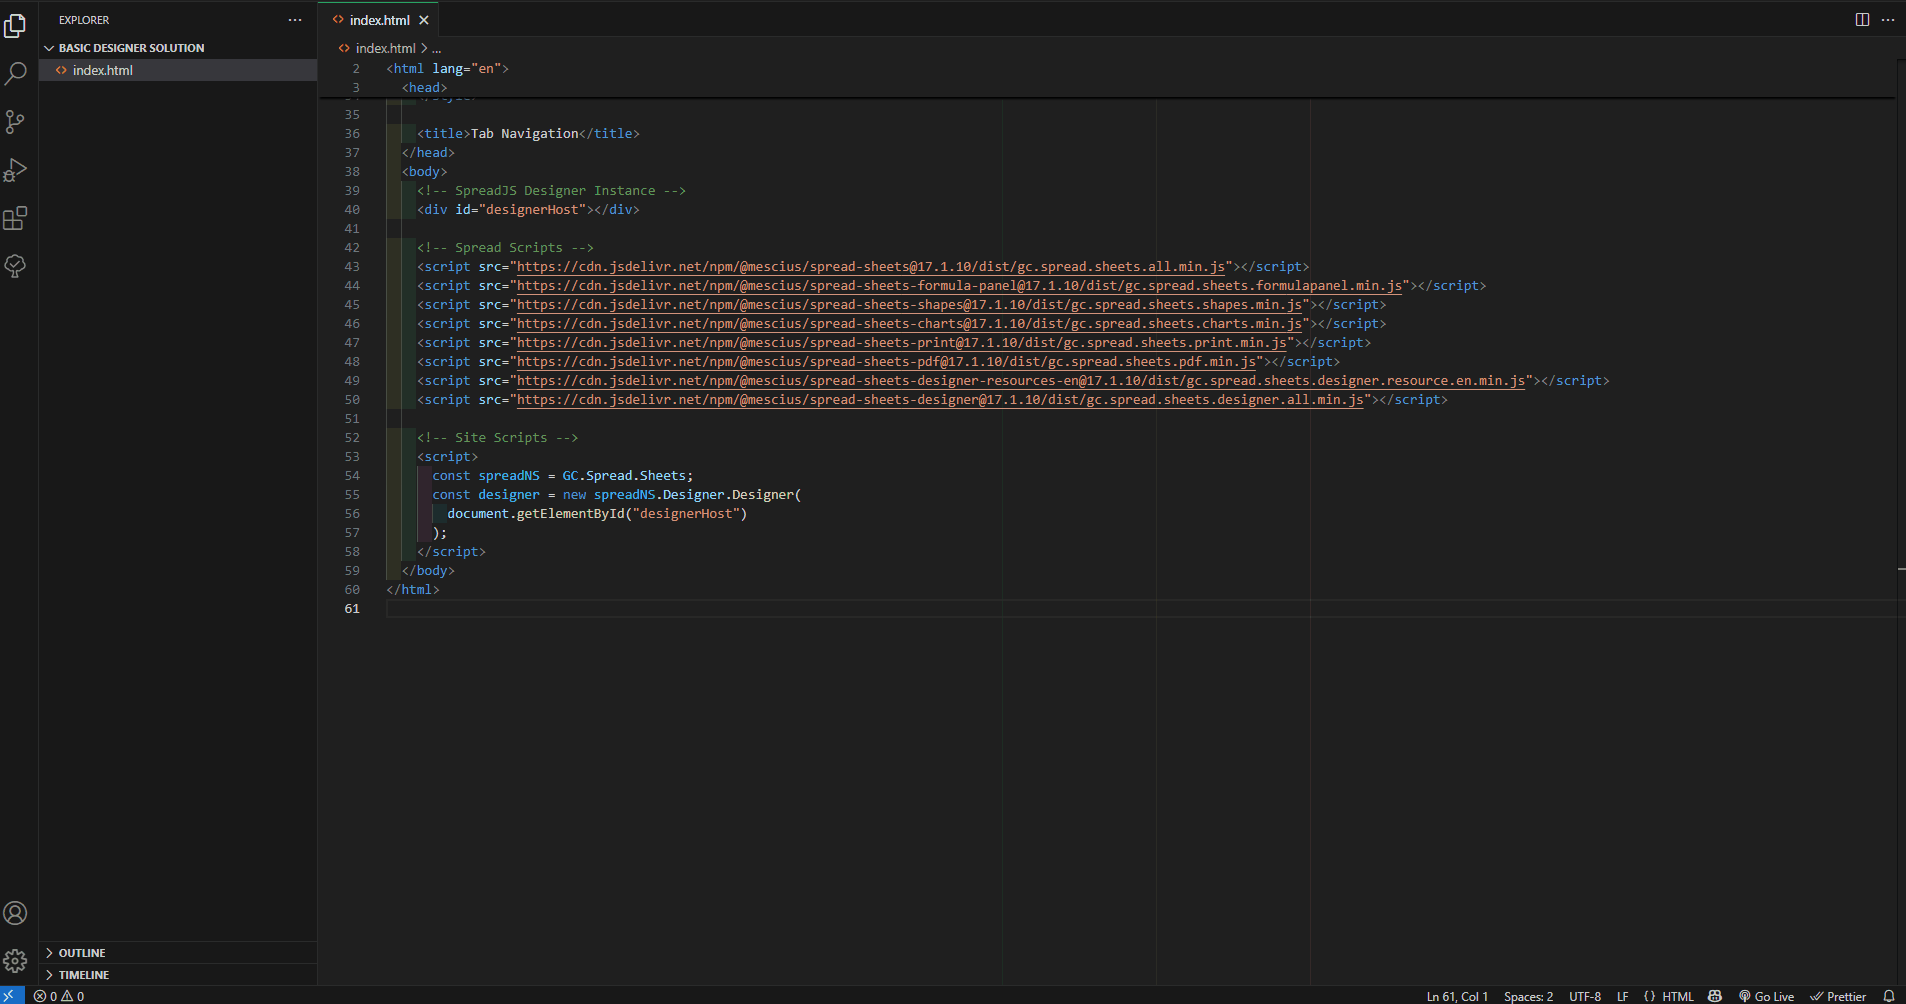Click line number 61 in the gutter
The height and width of the screenshot is (1004, 1906).
[352, 609]
